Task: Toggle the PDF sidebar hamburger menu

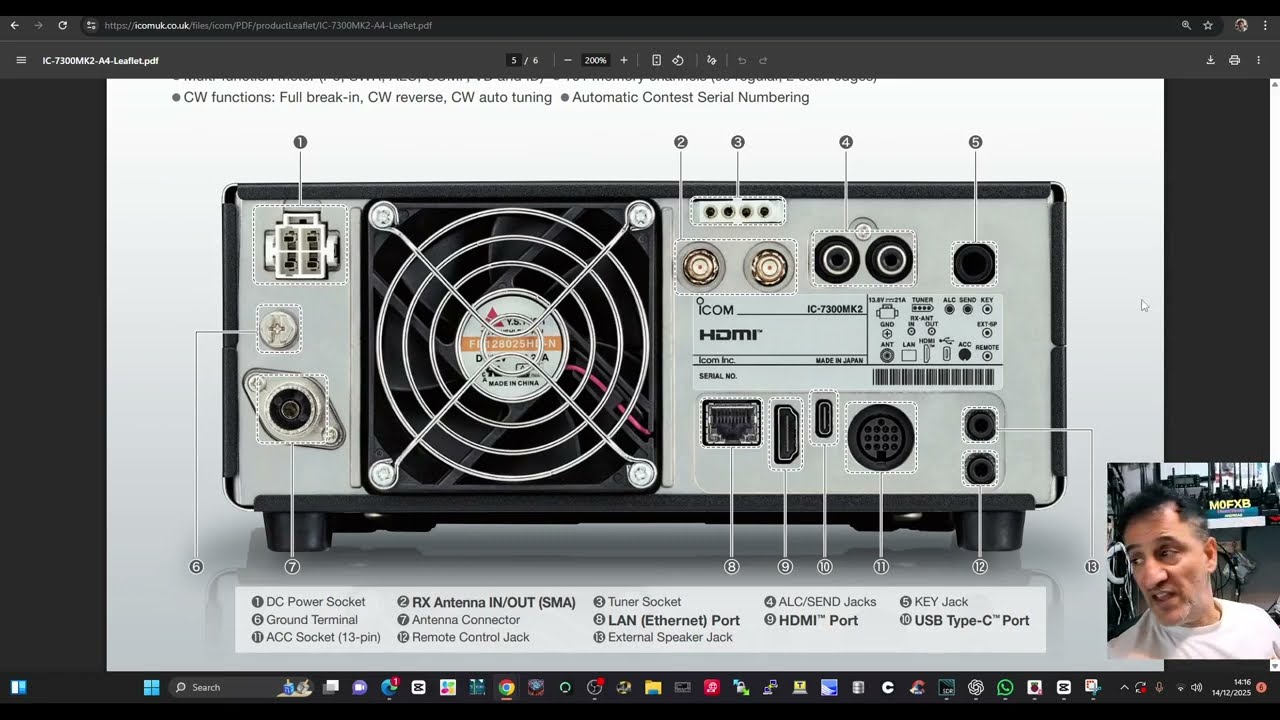Action: (x=21, y=60)
